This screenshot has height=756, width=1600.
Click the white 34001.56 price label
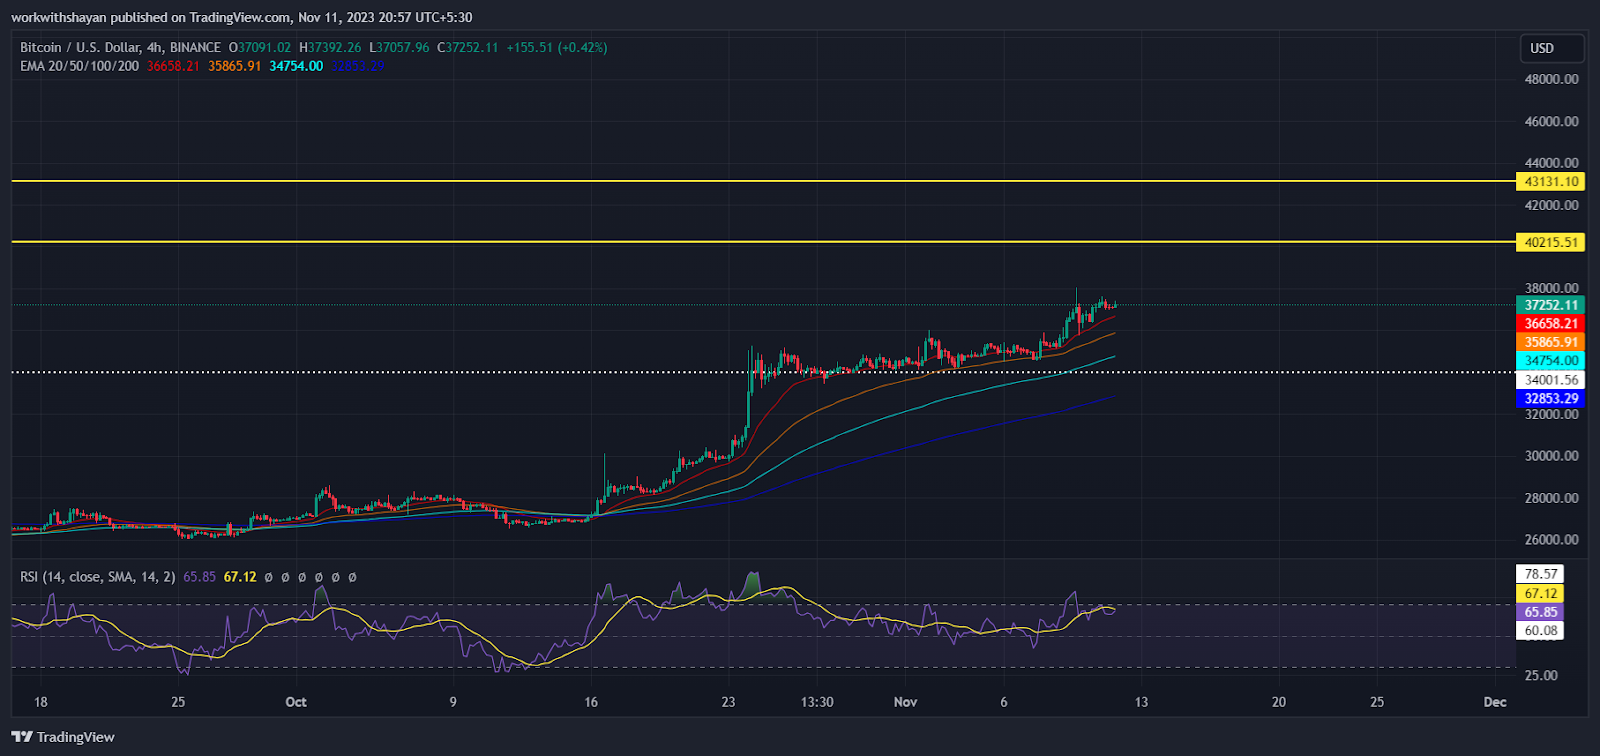click(1550, 380)
